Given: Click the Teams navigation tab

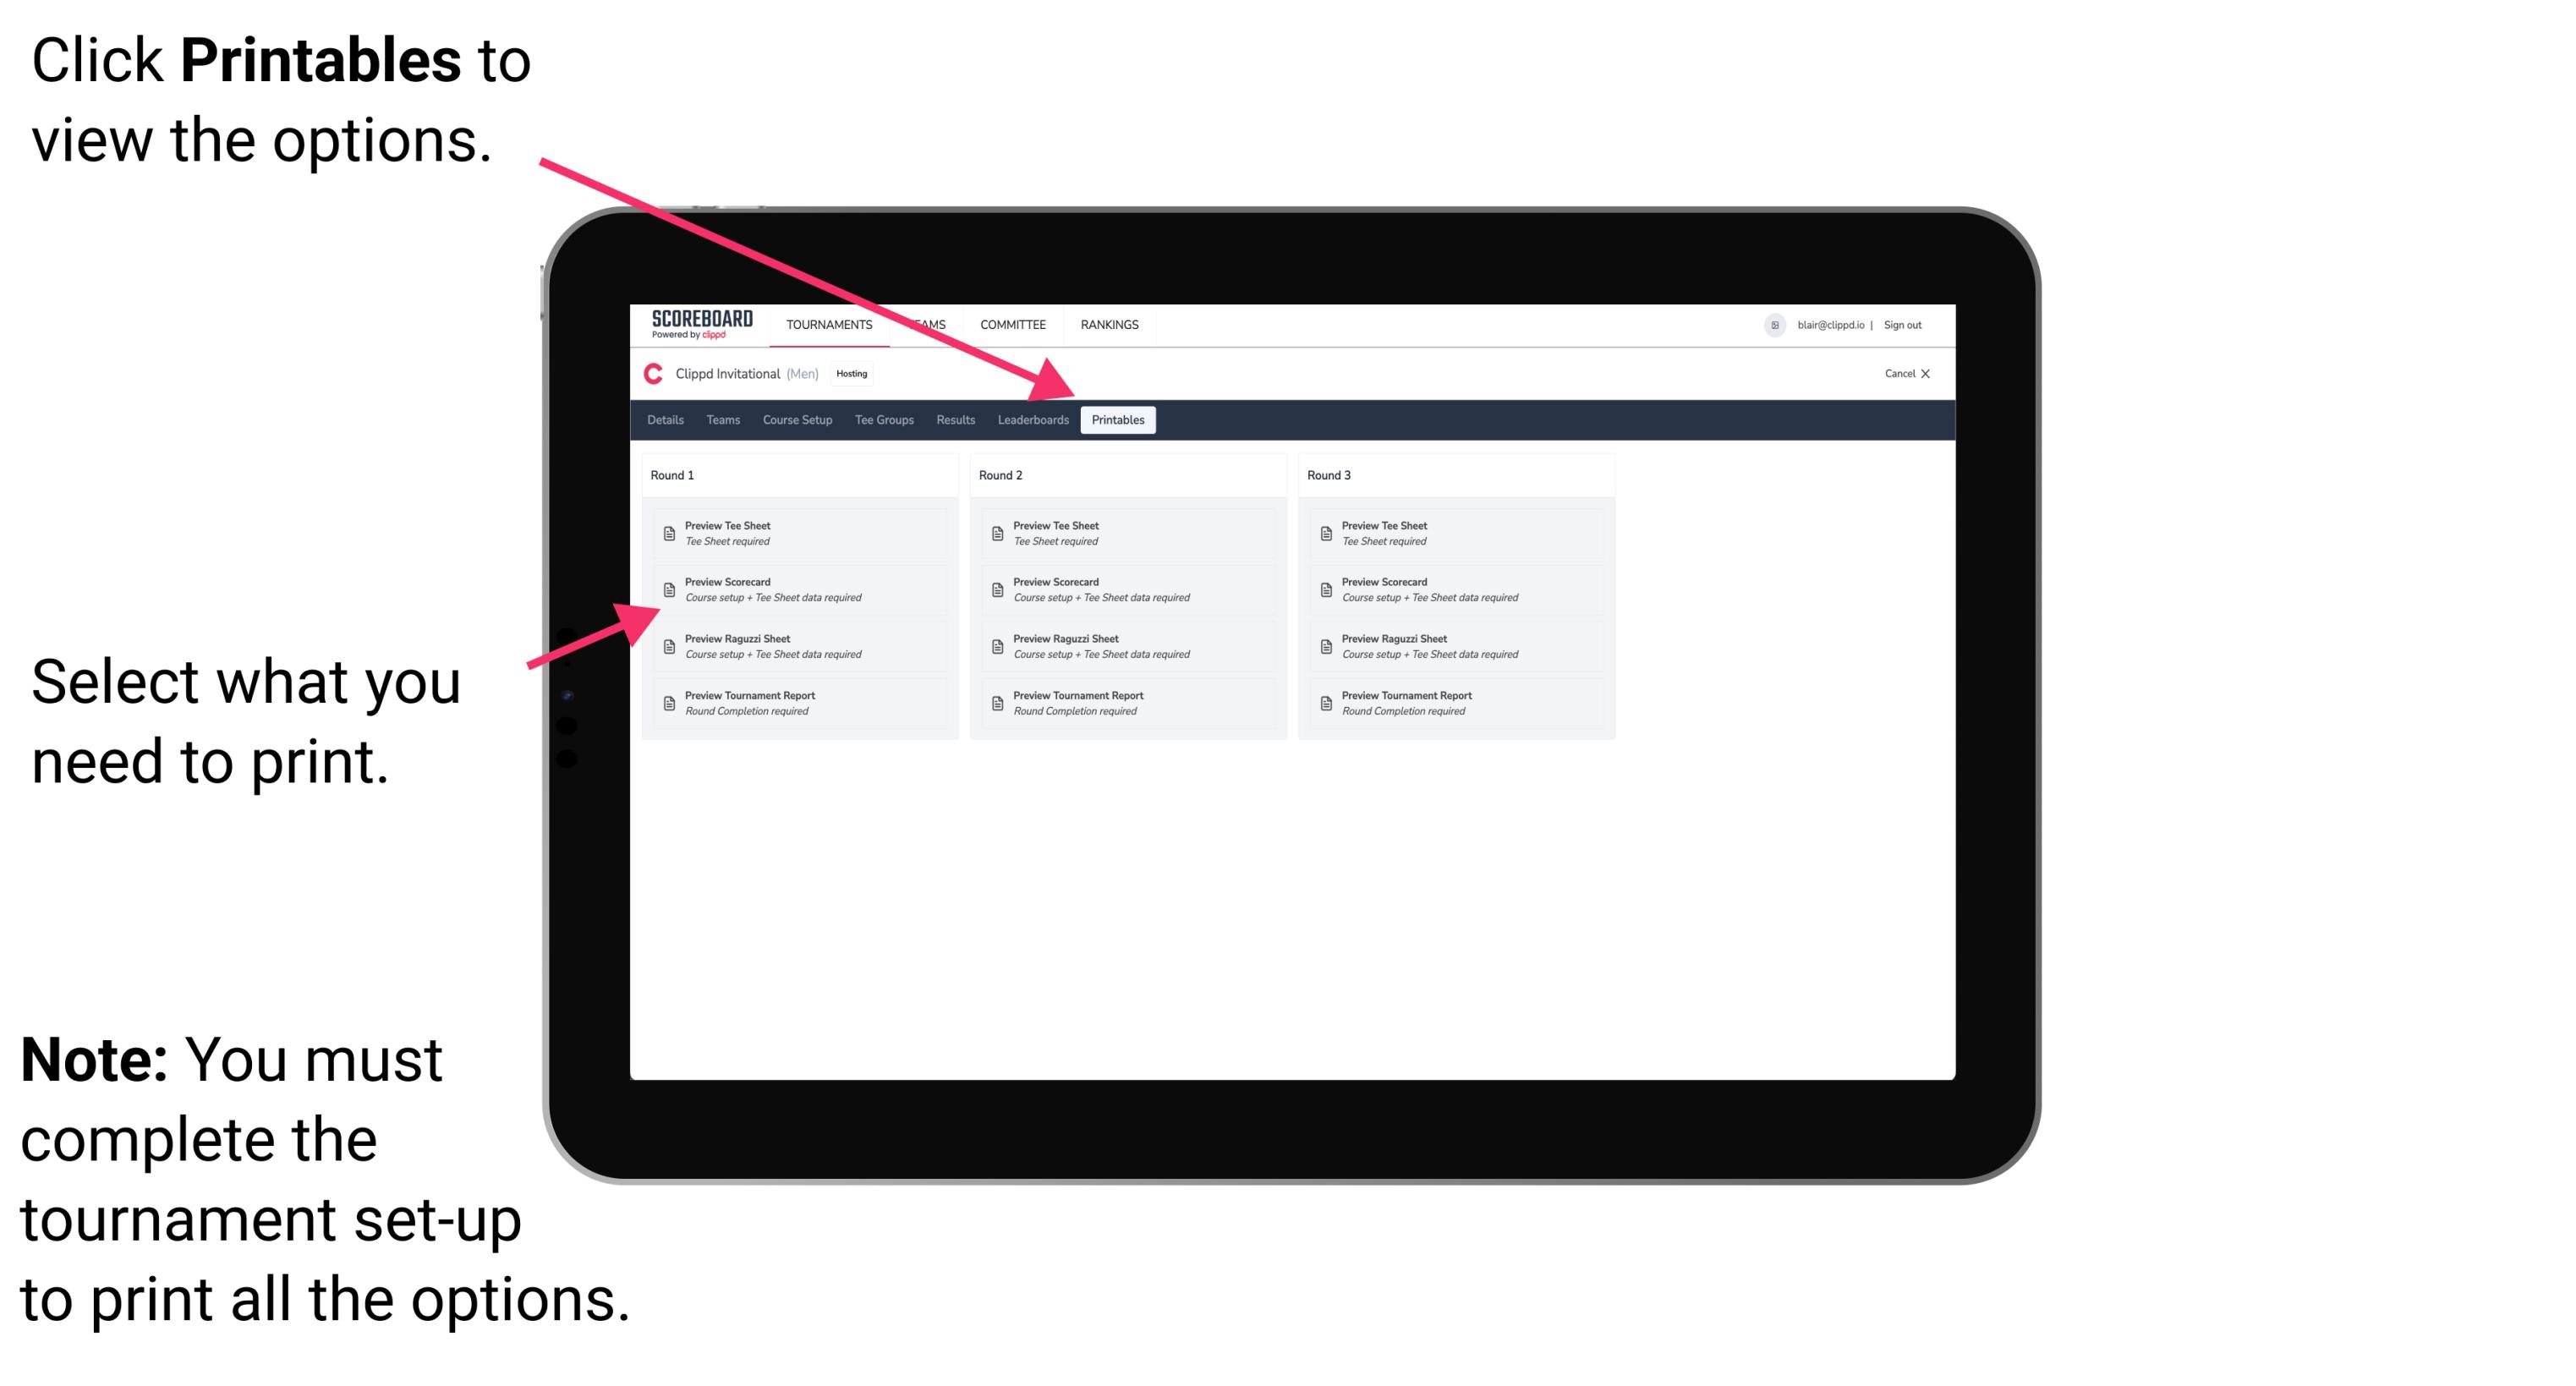Looking at the screenshot, I should click(x=715, y=420).
